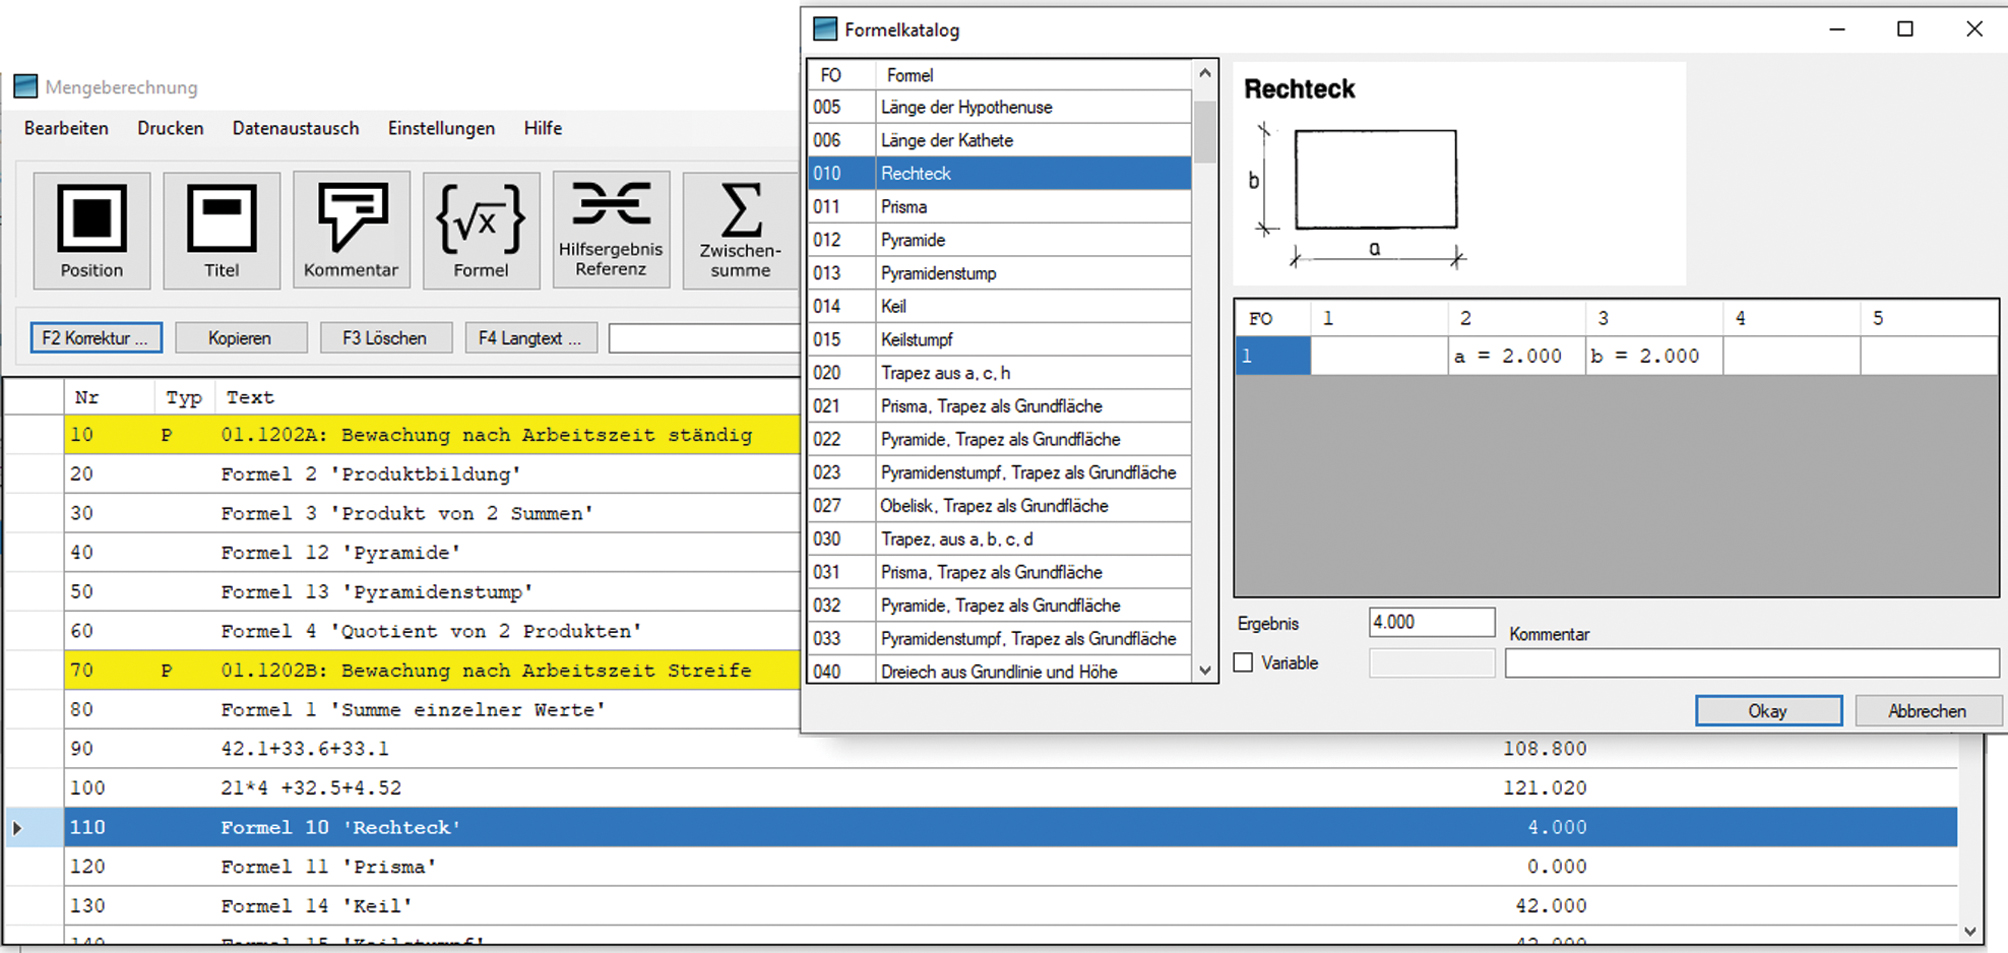Image resolution: width=2008 pixels, height=953 pixels.
Task: Select formula 006 Länge der Kathete
Action: (x=1000, y=140)
